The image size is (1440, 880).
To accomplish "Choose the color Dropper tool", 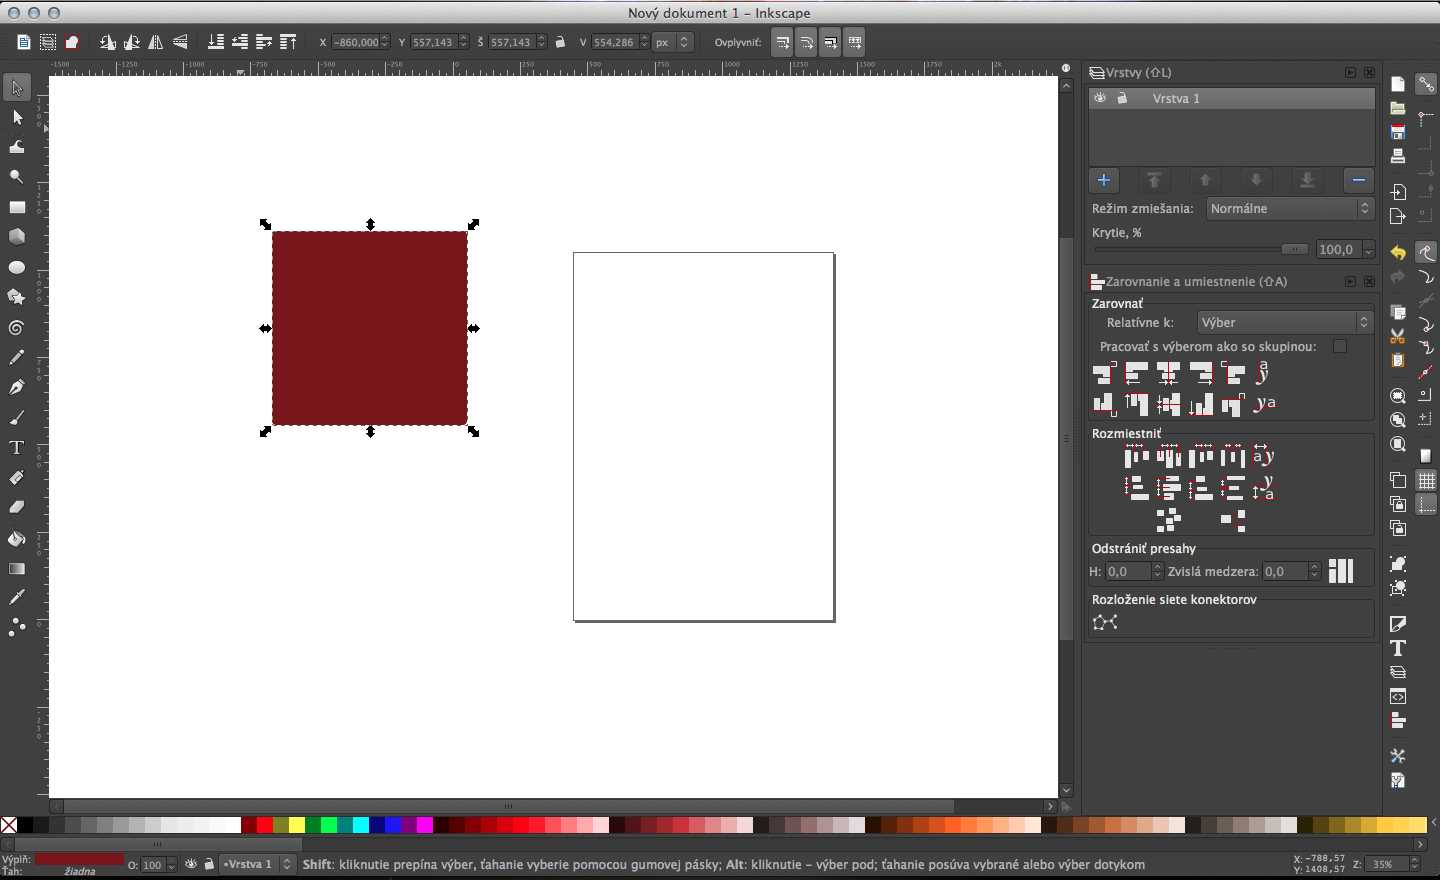I will (17, 597).
